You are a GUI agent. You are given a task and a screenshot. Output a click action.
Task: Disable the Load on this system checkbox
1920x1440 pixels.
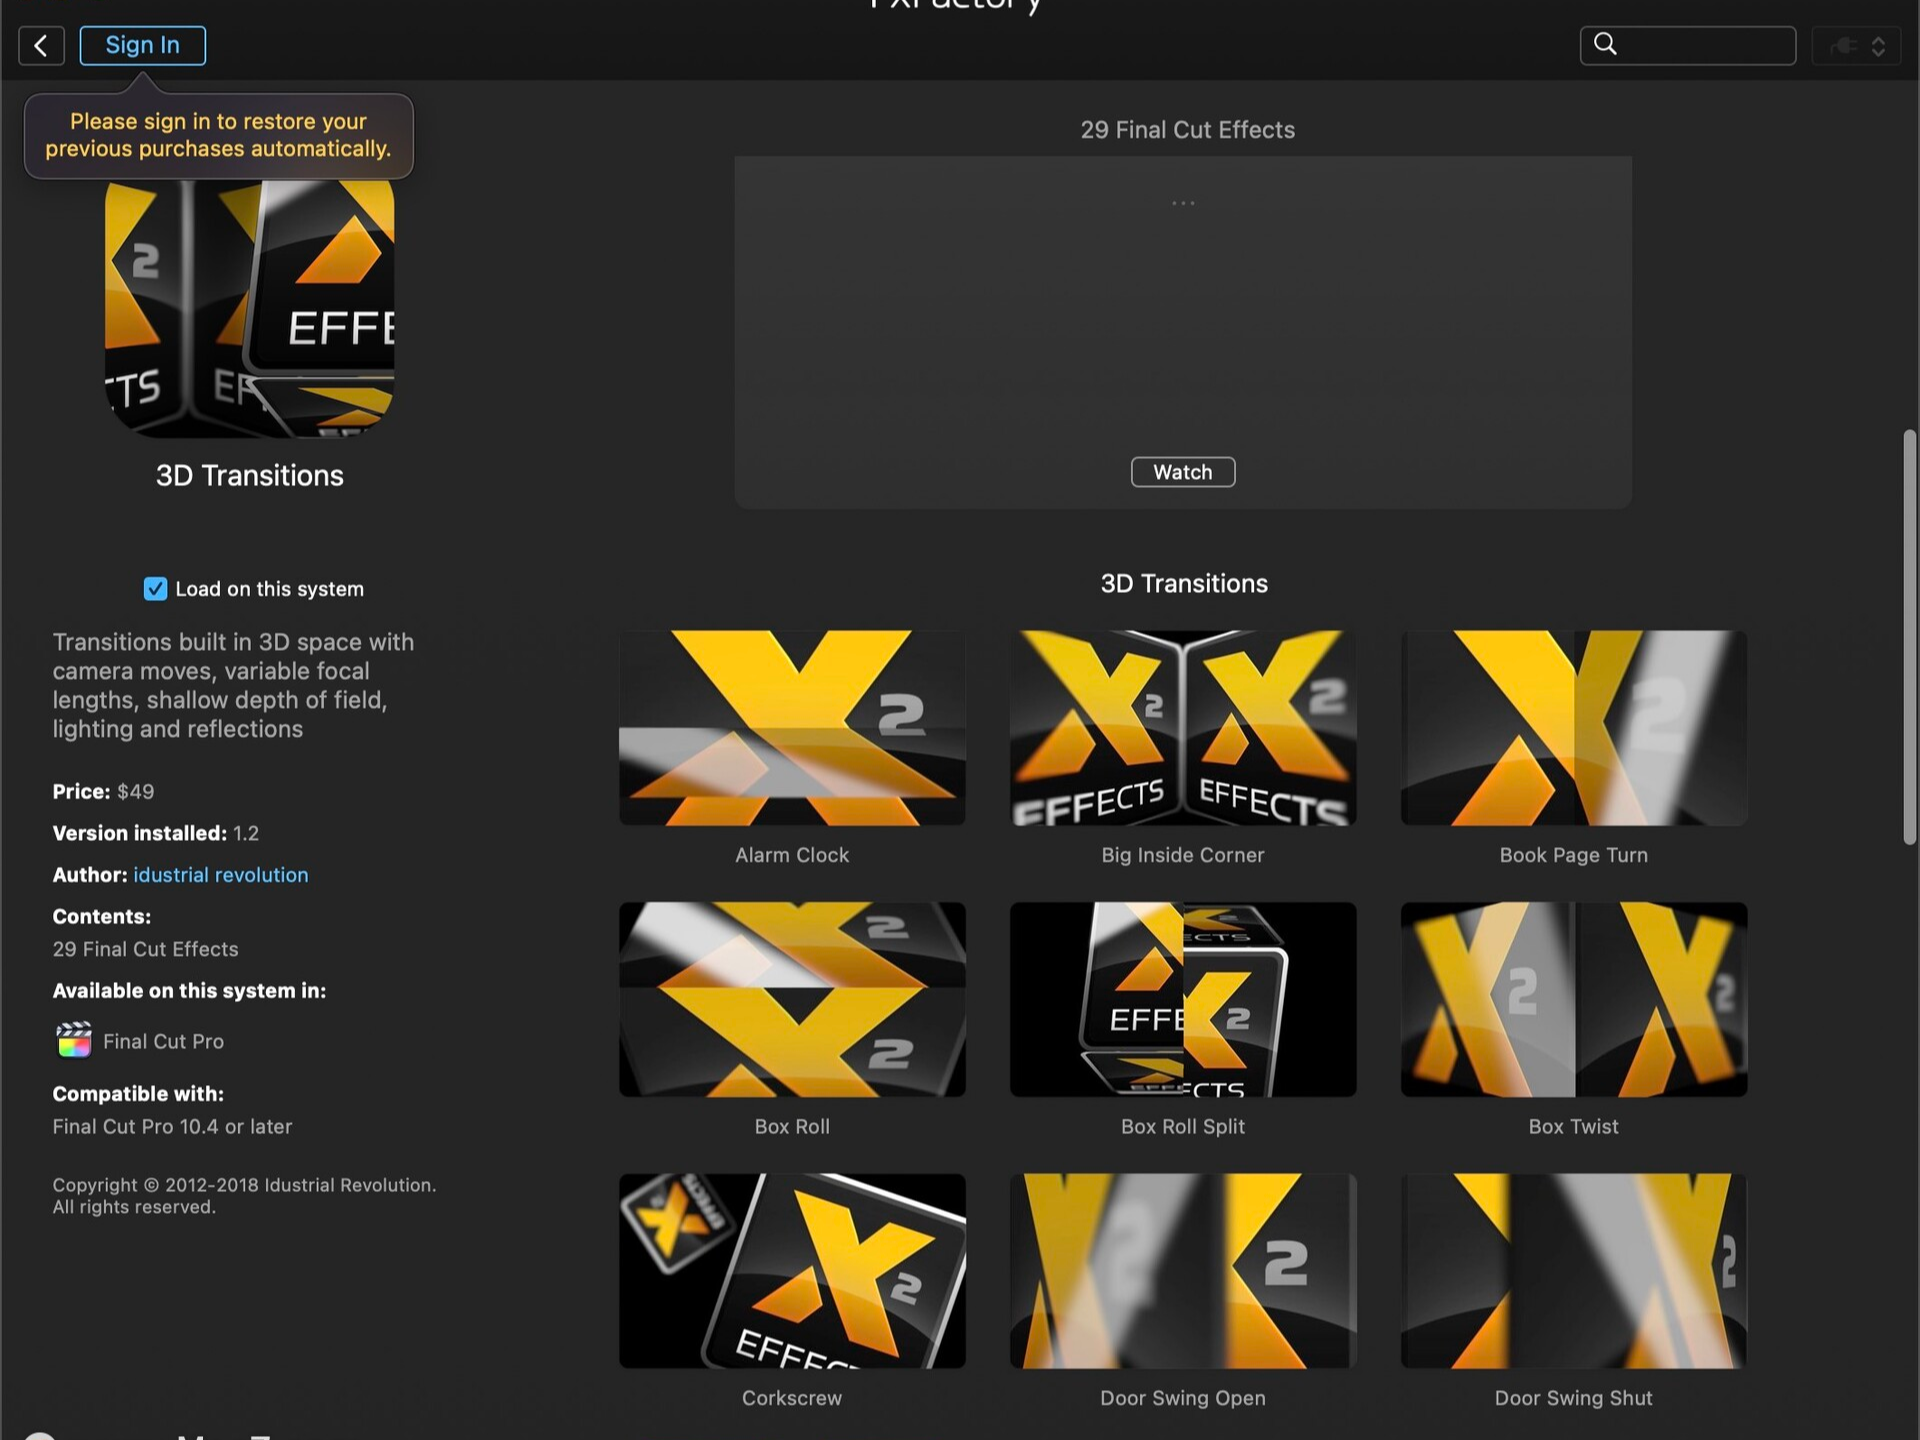point(155,589)
